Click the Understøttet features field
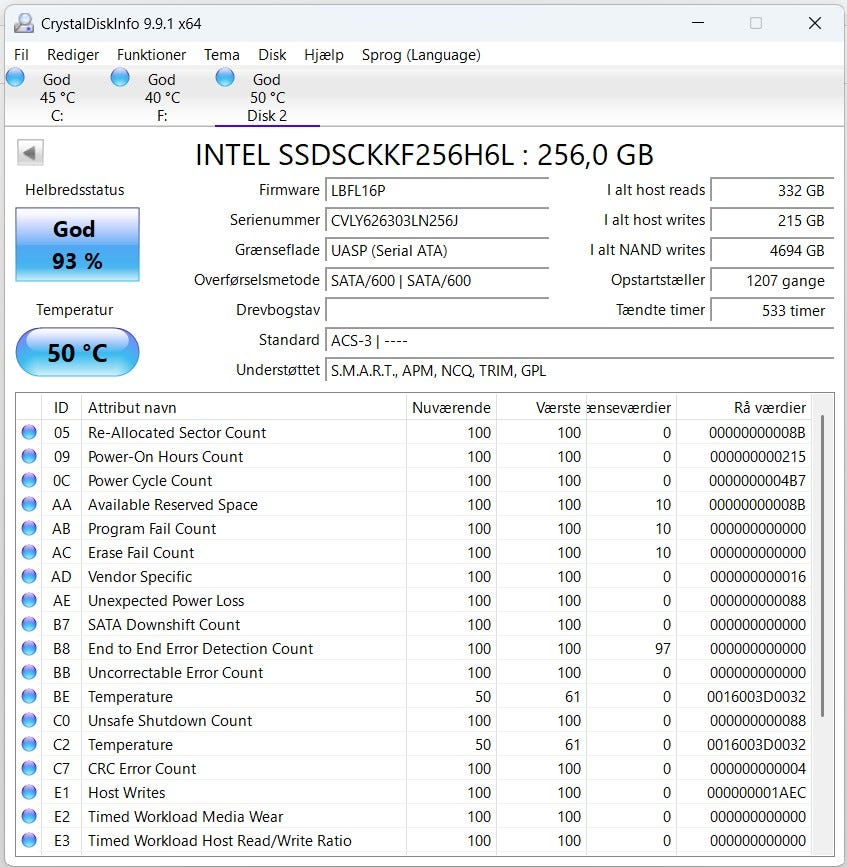The height and width of the screenshot is (867, 847). (x=579, y=370)
